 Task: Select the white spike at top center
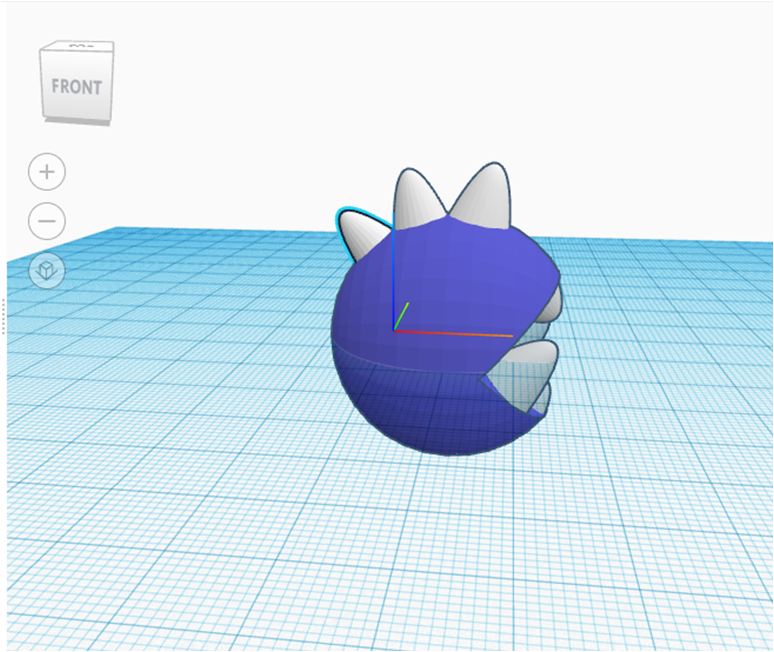click(x=415, y=200)
